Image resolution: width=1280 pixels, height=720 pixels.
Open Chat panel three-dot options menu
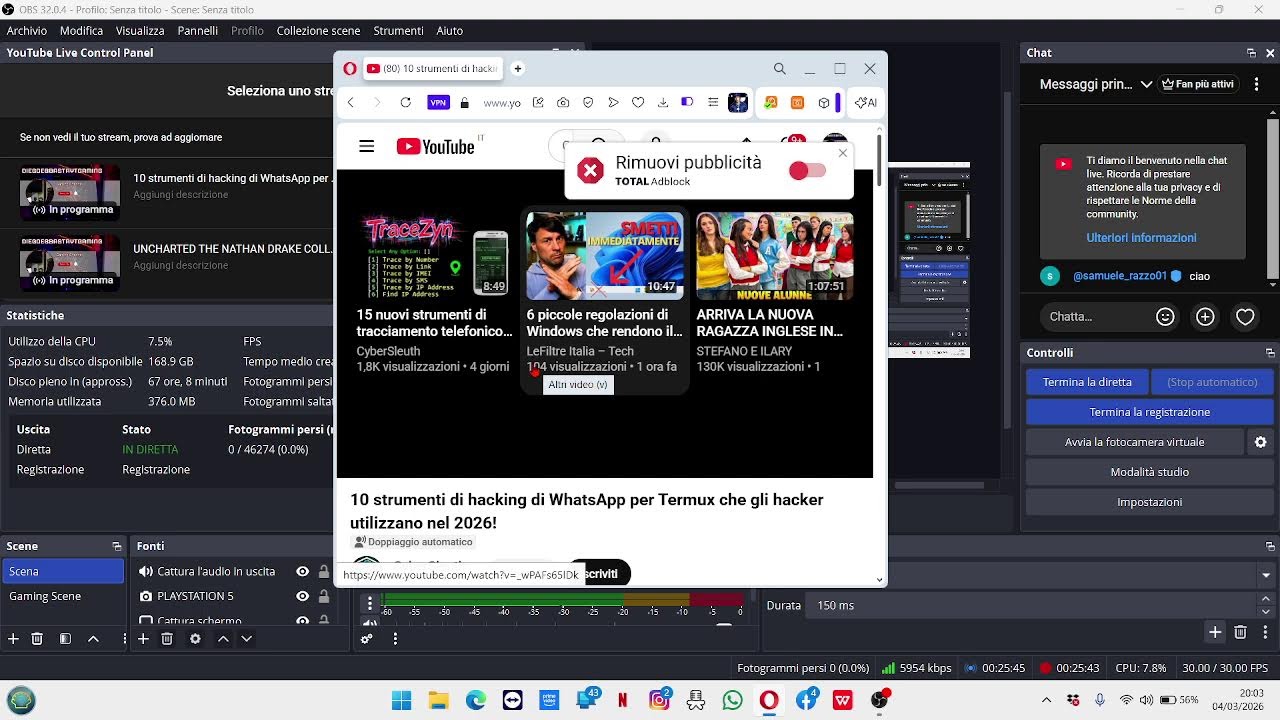tap(1257, 84)
